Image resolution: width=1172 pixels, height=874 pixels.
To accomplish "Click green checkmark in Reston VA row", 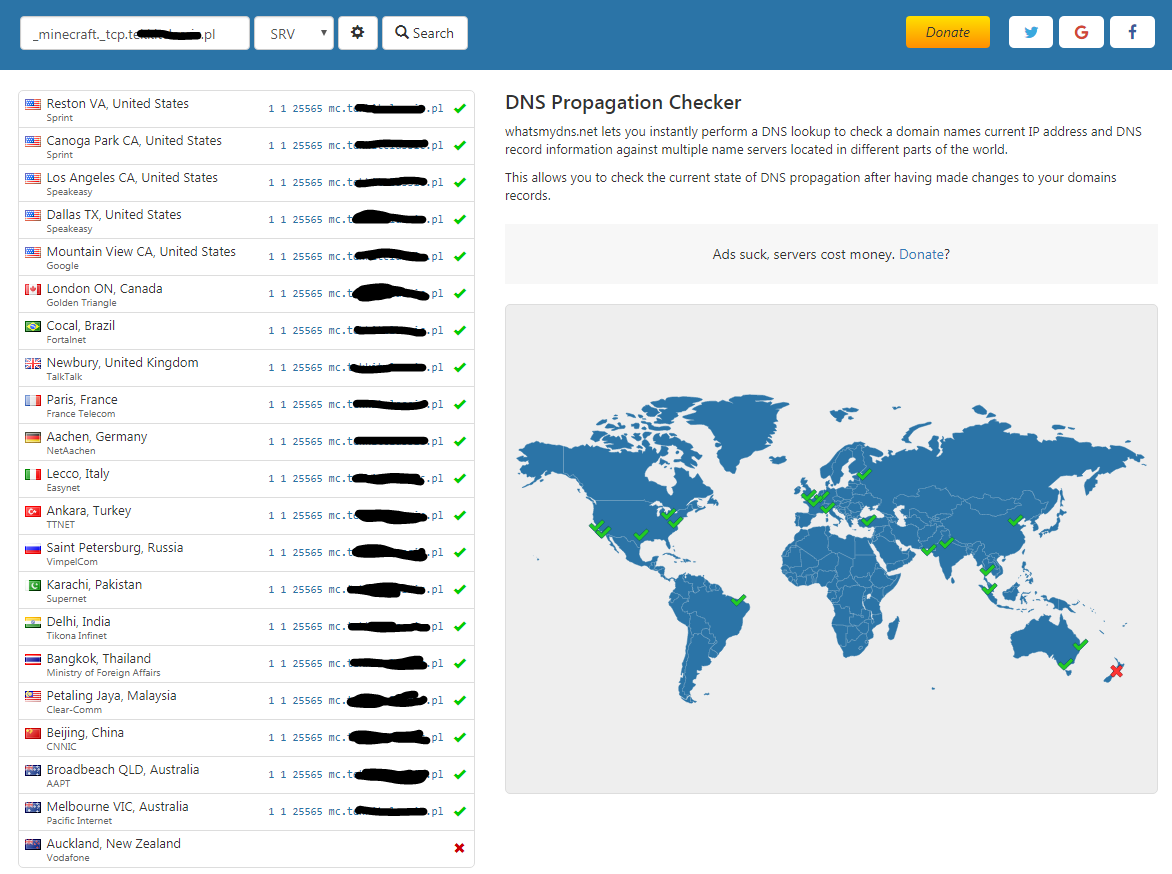I will coord(459,108).
